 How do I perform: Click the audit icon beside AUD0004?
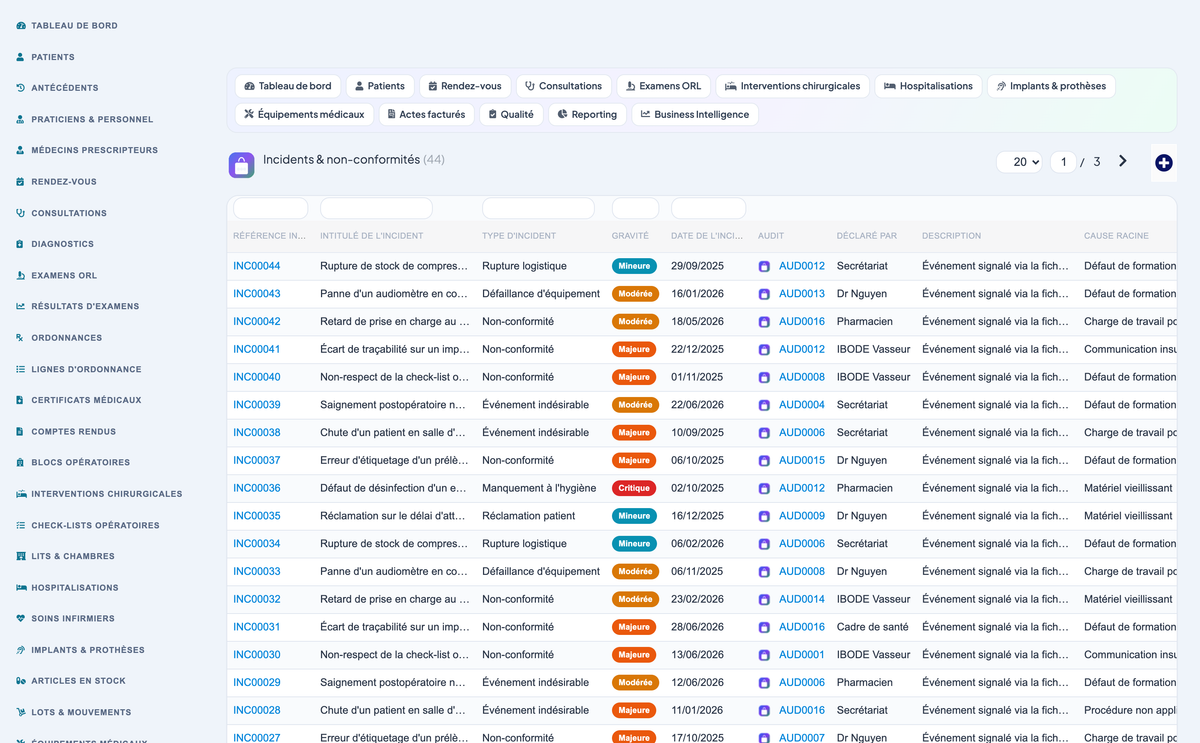[764, 405]
